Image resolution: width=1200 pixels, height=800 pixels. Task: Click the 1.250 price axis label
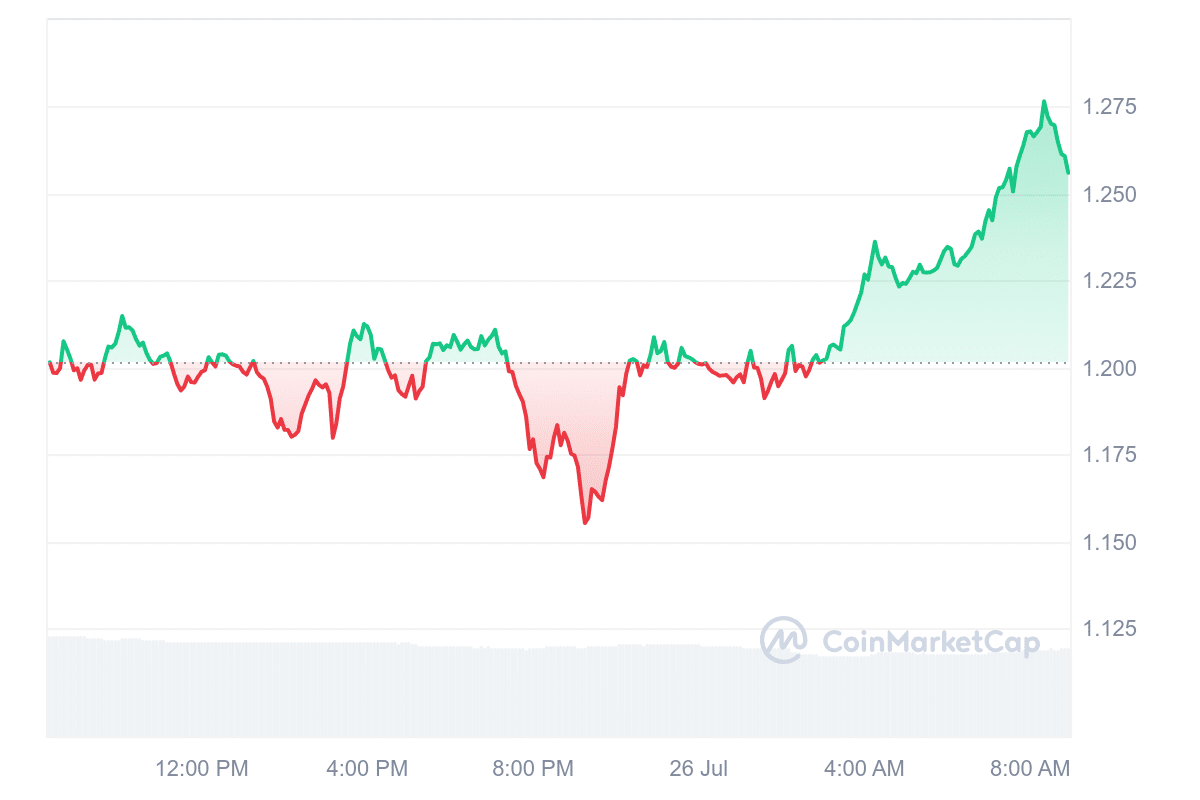click(1109, 194)
